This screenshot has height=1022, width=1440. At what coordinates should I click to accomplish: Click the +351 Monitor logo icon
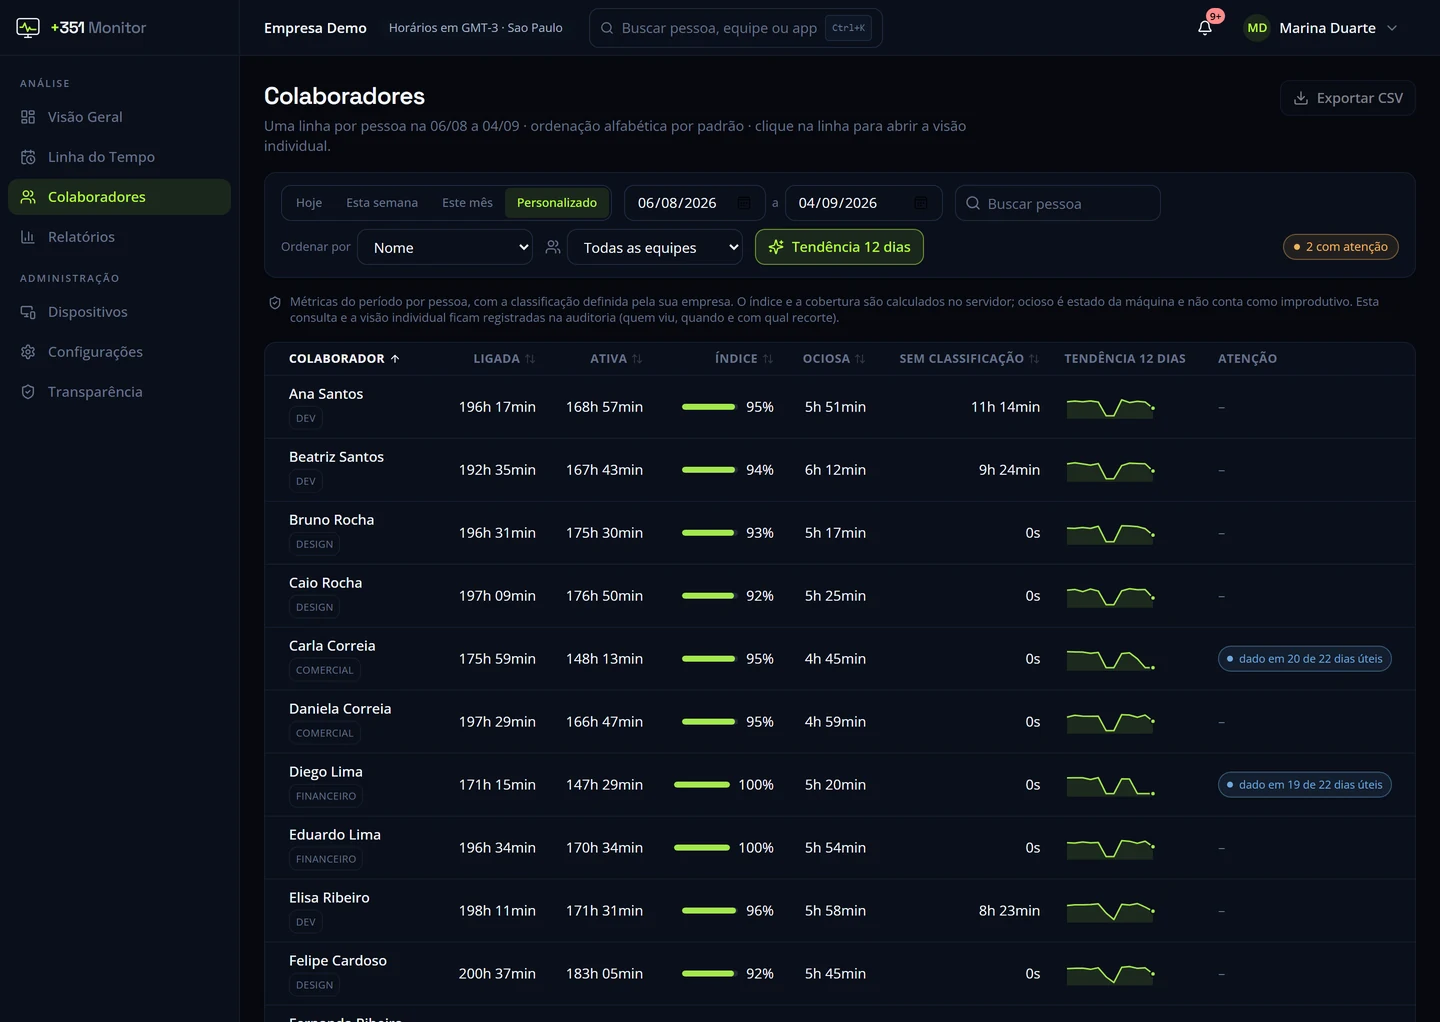28,28
